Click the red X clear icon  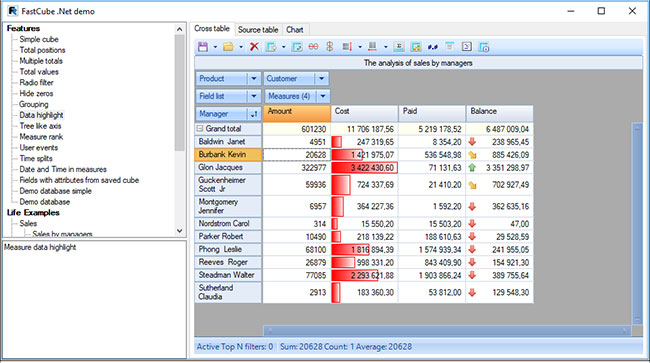point(254,47)
